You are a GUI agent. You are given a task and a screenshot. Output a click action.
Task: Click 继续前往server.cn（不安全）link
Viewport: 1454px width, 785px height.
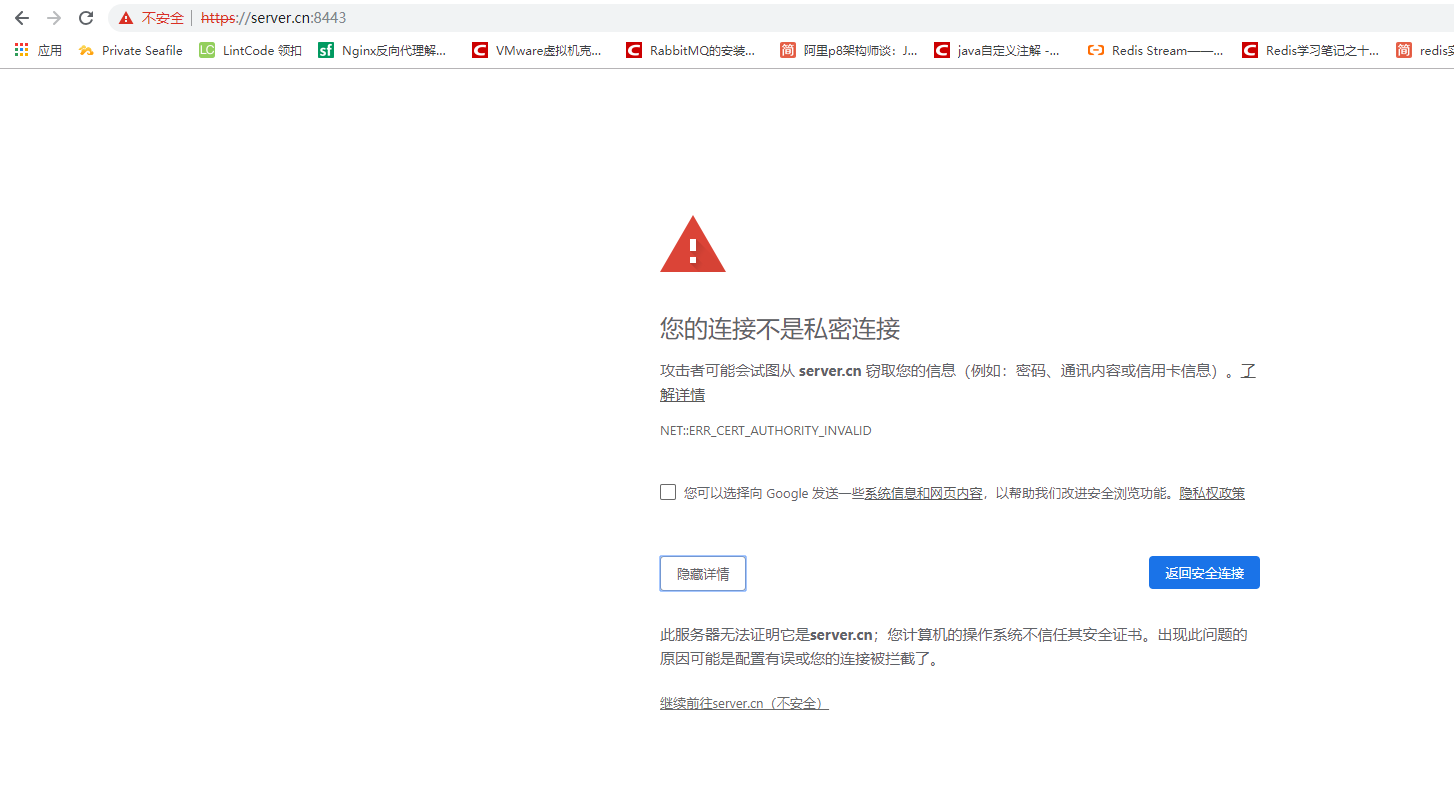click(743, 703)
